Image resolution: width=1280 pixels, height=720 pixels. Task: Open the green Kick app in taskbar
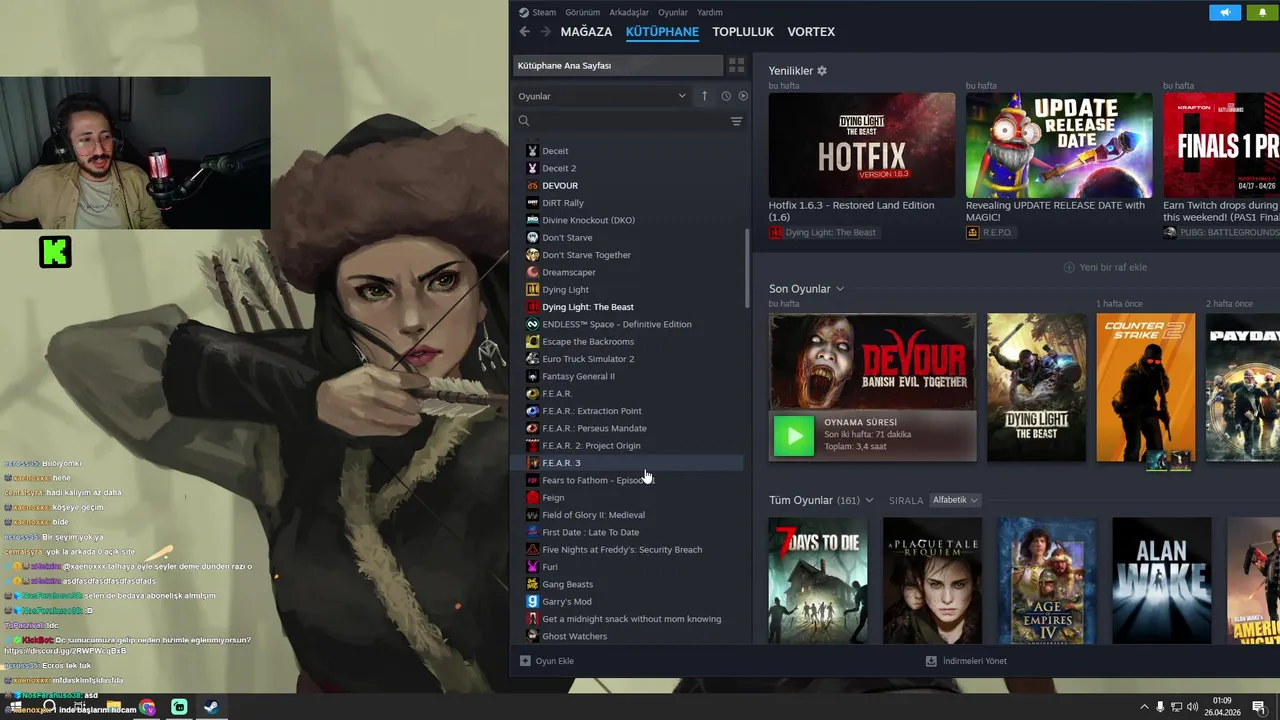tap(179, 707)
